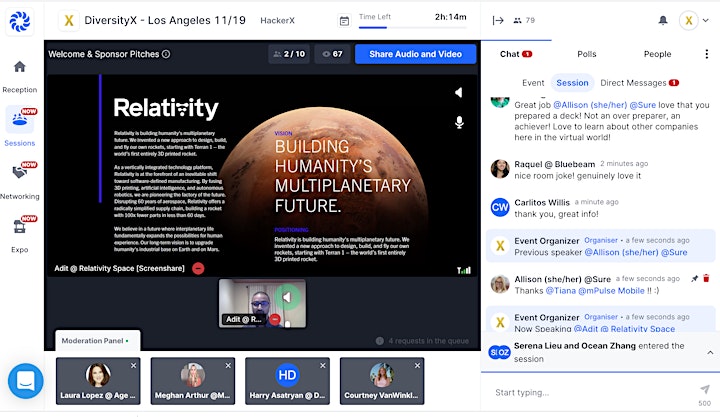This screenshot has height=417, width=720.
Task: Click @Adit @ Relativity Space mention
Action: [x=624, y=329]
